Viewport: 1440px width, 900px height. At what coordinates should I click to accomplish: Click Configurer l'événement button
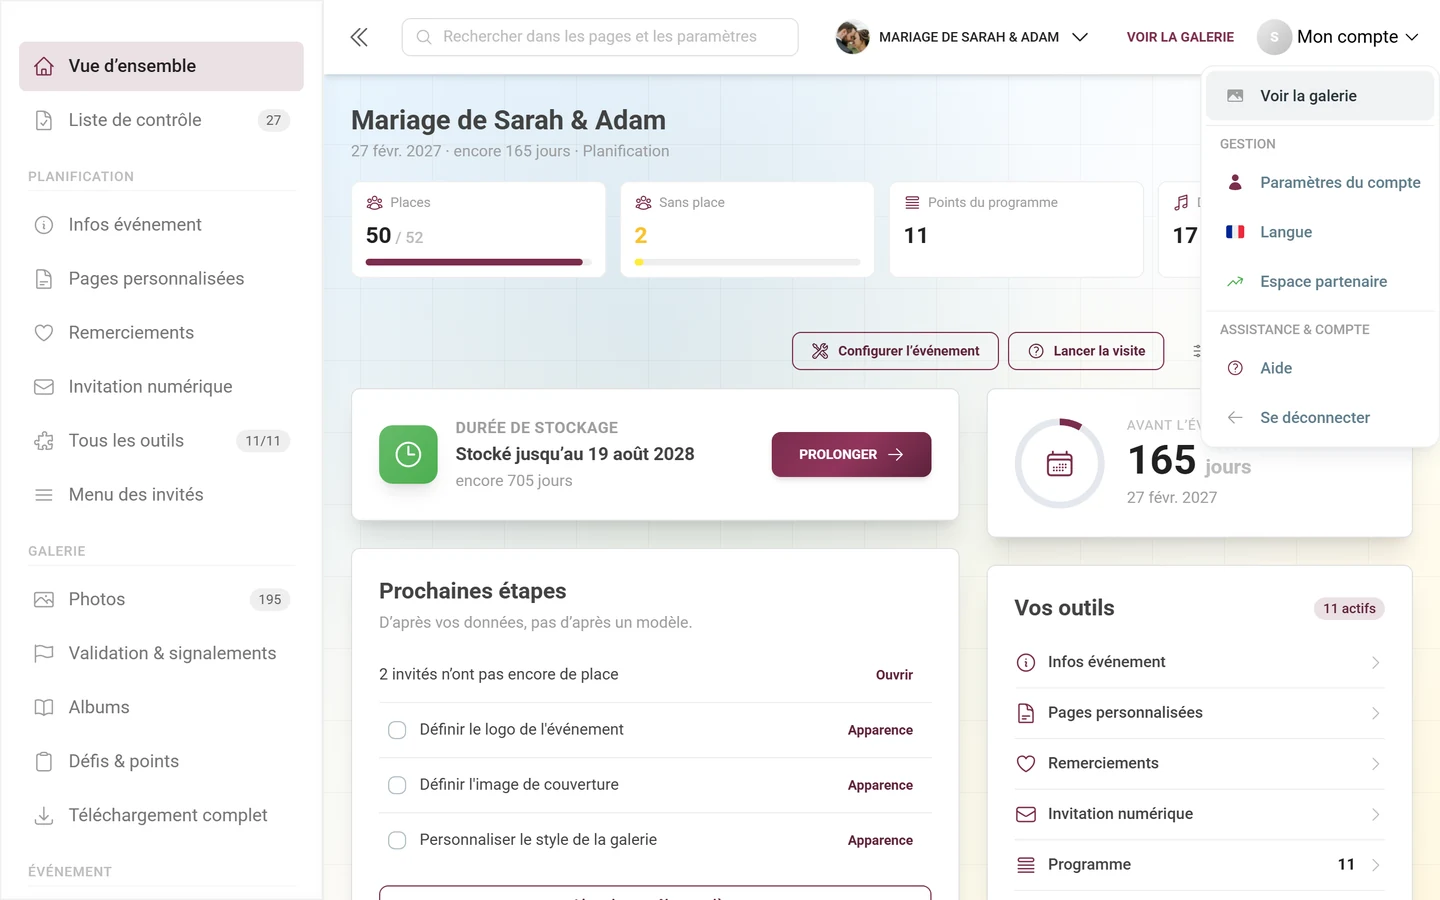click(895, 351)
